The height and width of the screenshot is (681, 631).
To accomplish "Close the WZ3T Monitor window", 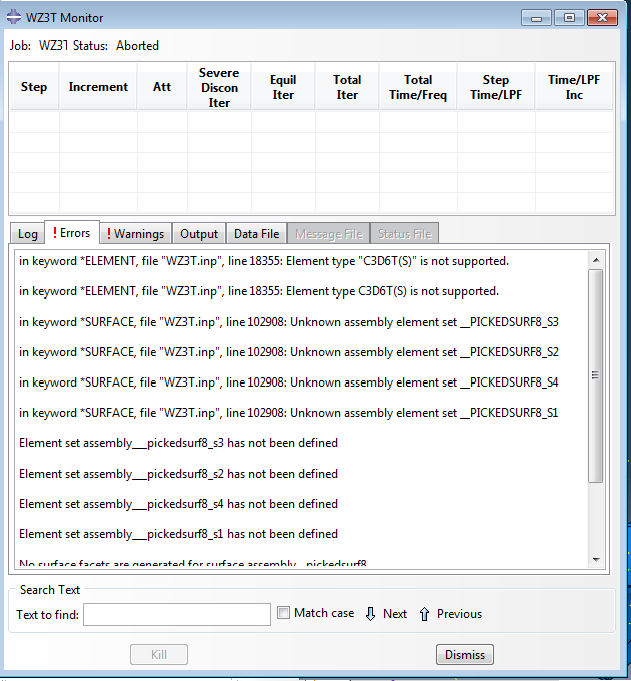I will (602, 18).
